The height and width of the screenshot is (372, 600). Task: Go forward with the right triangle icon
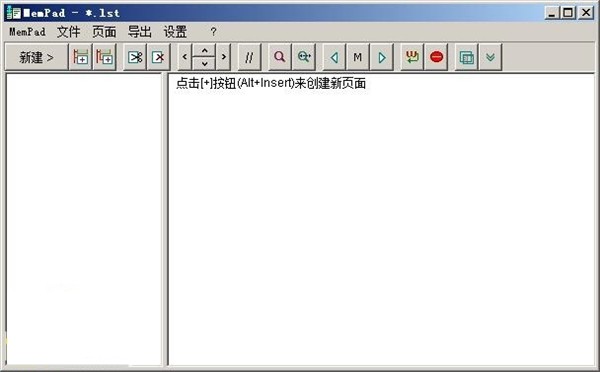point(382,57)
